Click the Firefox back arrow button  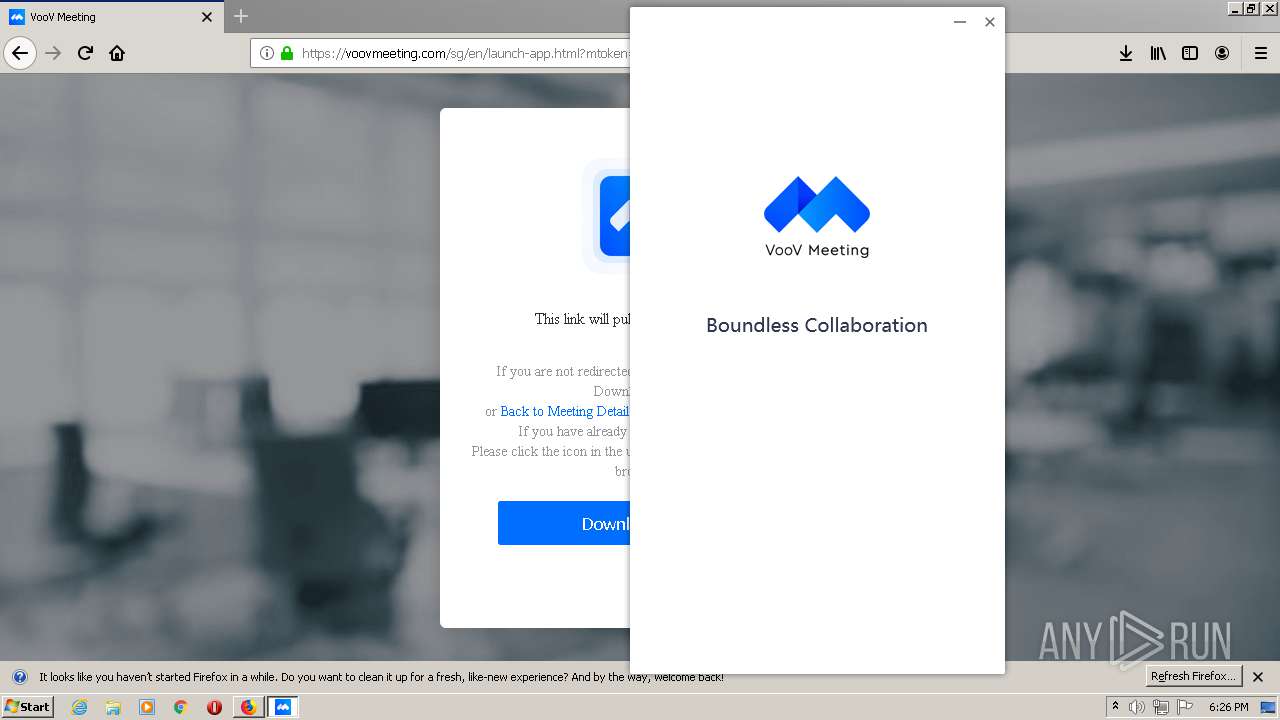click(x=20, y=53)
